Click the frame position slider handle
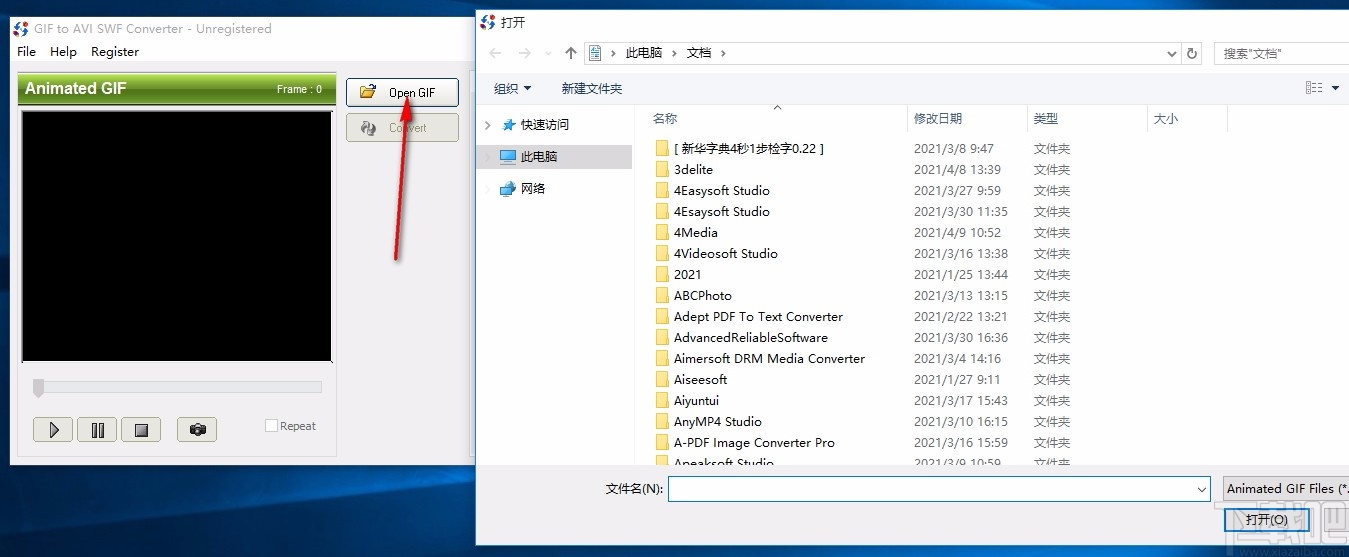Screen dimensions: 1349x557 point(38,387)
